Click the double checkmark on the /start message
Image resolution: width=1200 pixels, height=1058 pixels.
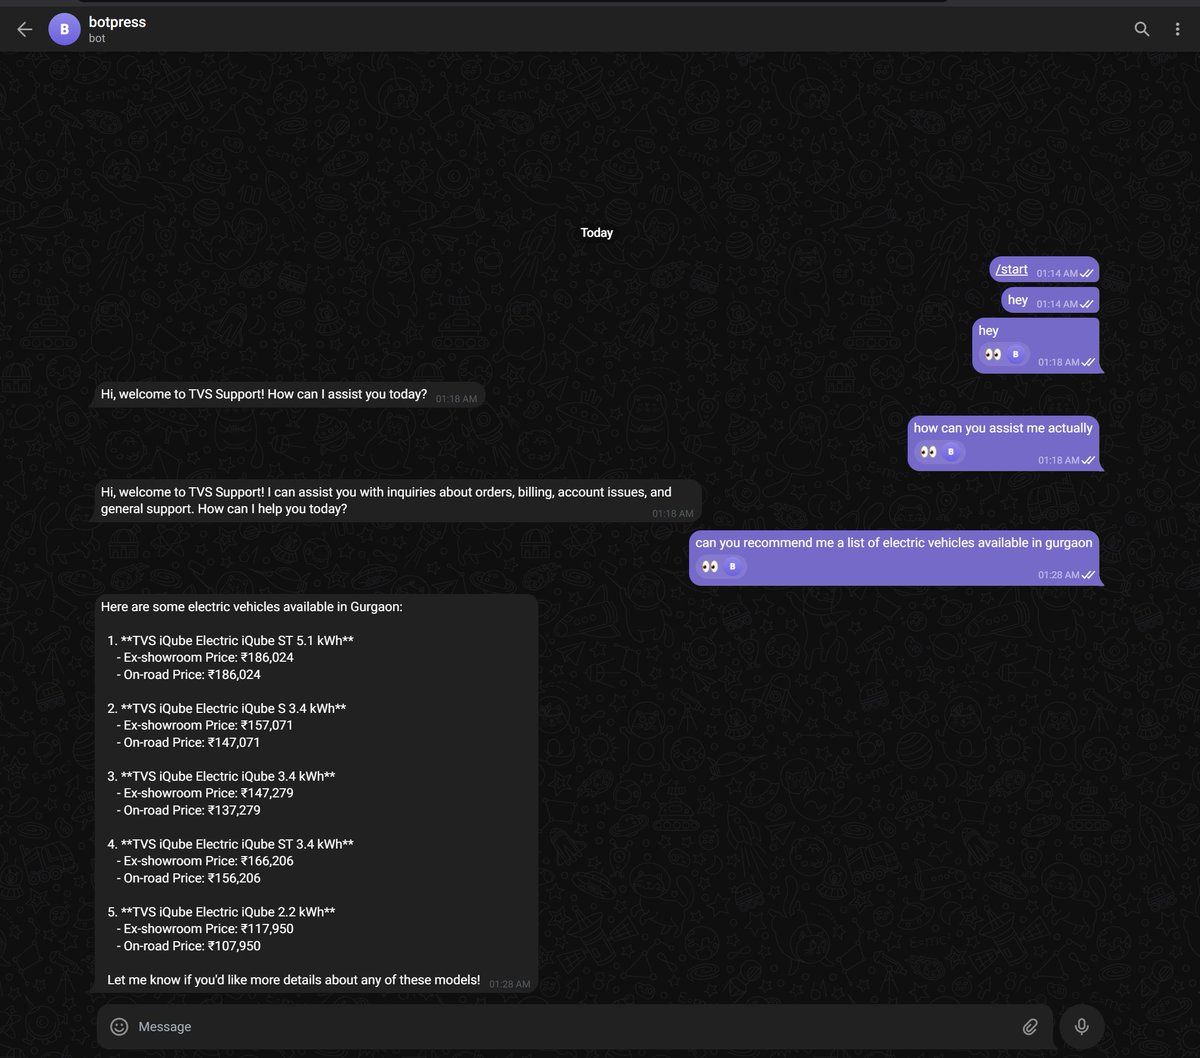1086,271
